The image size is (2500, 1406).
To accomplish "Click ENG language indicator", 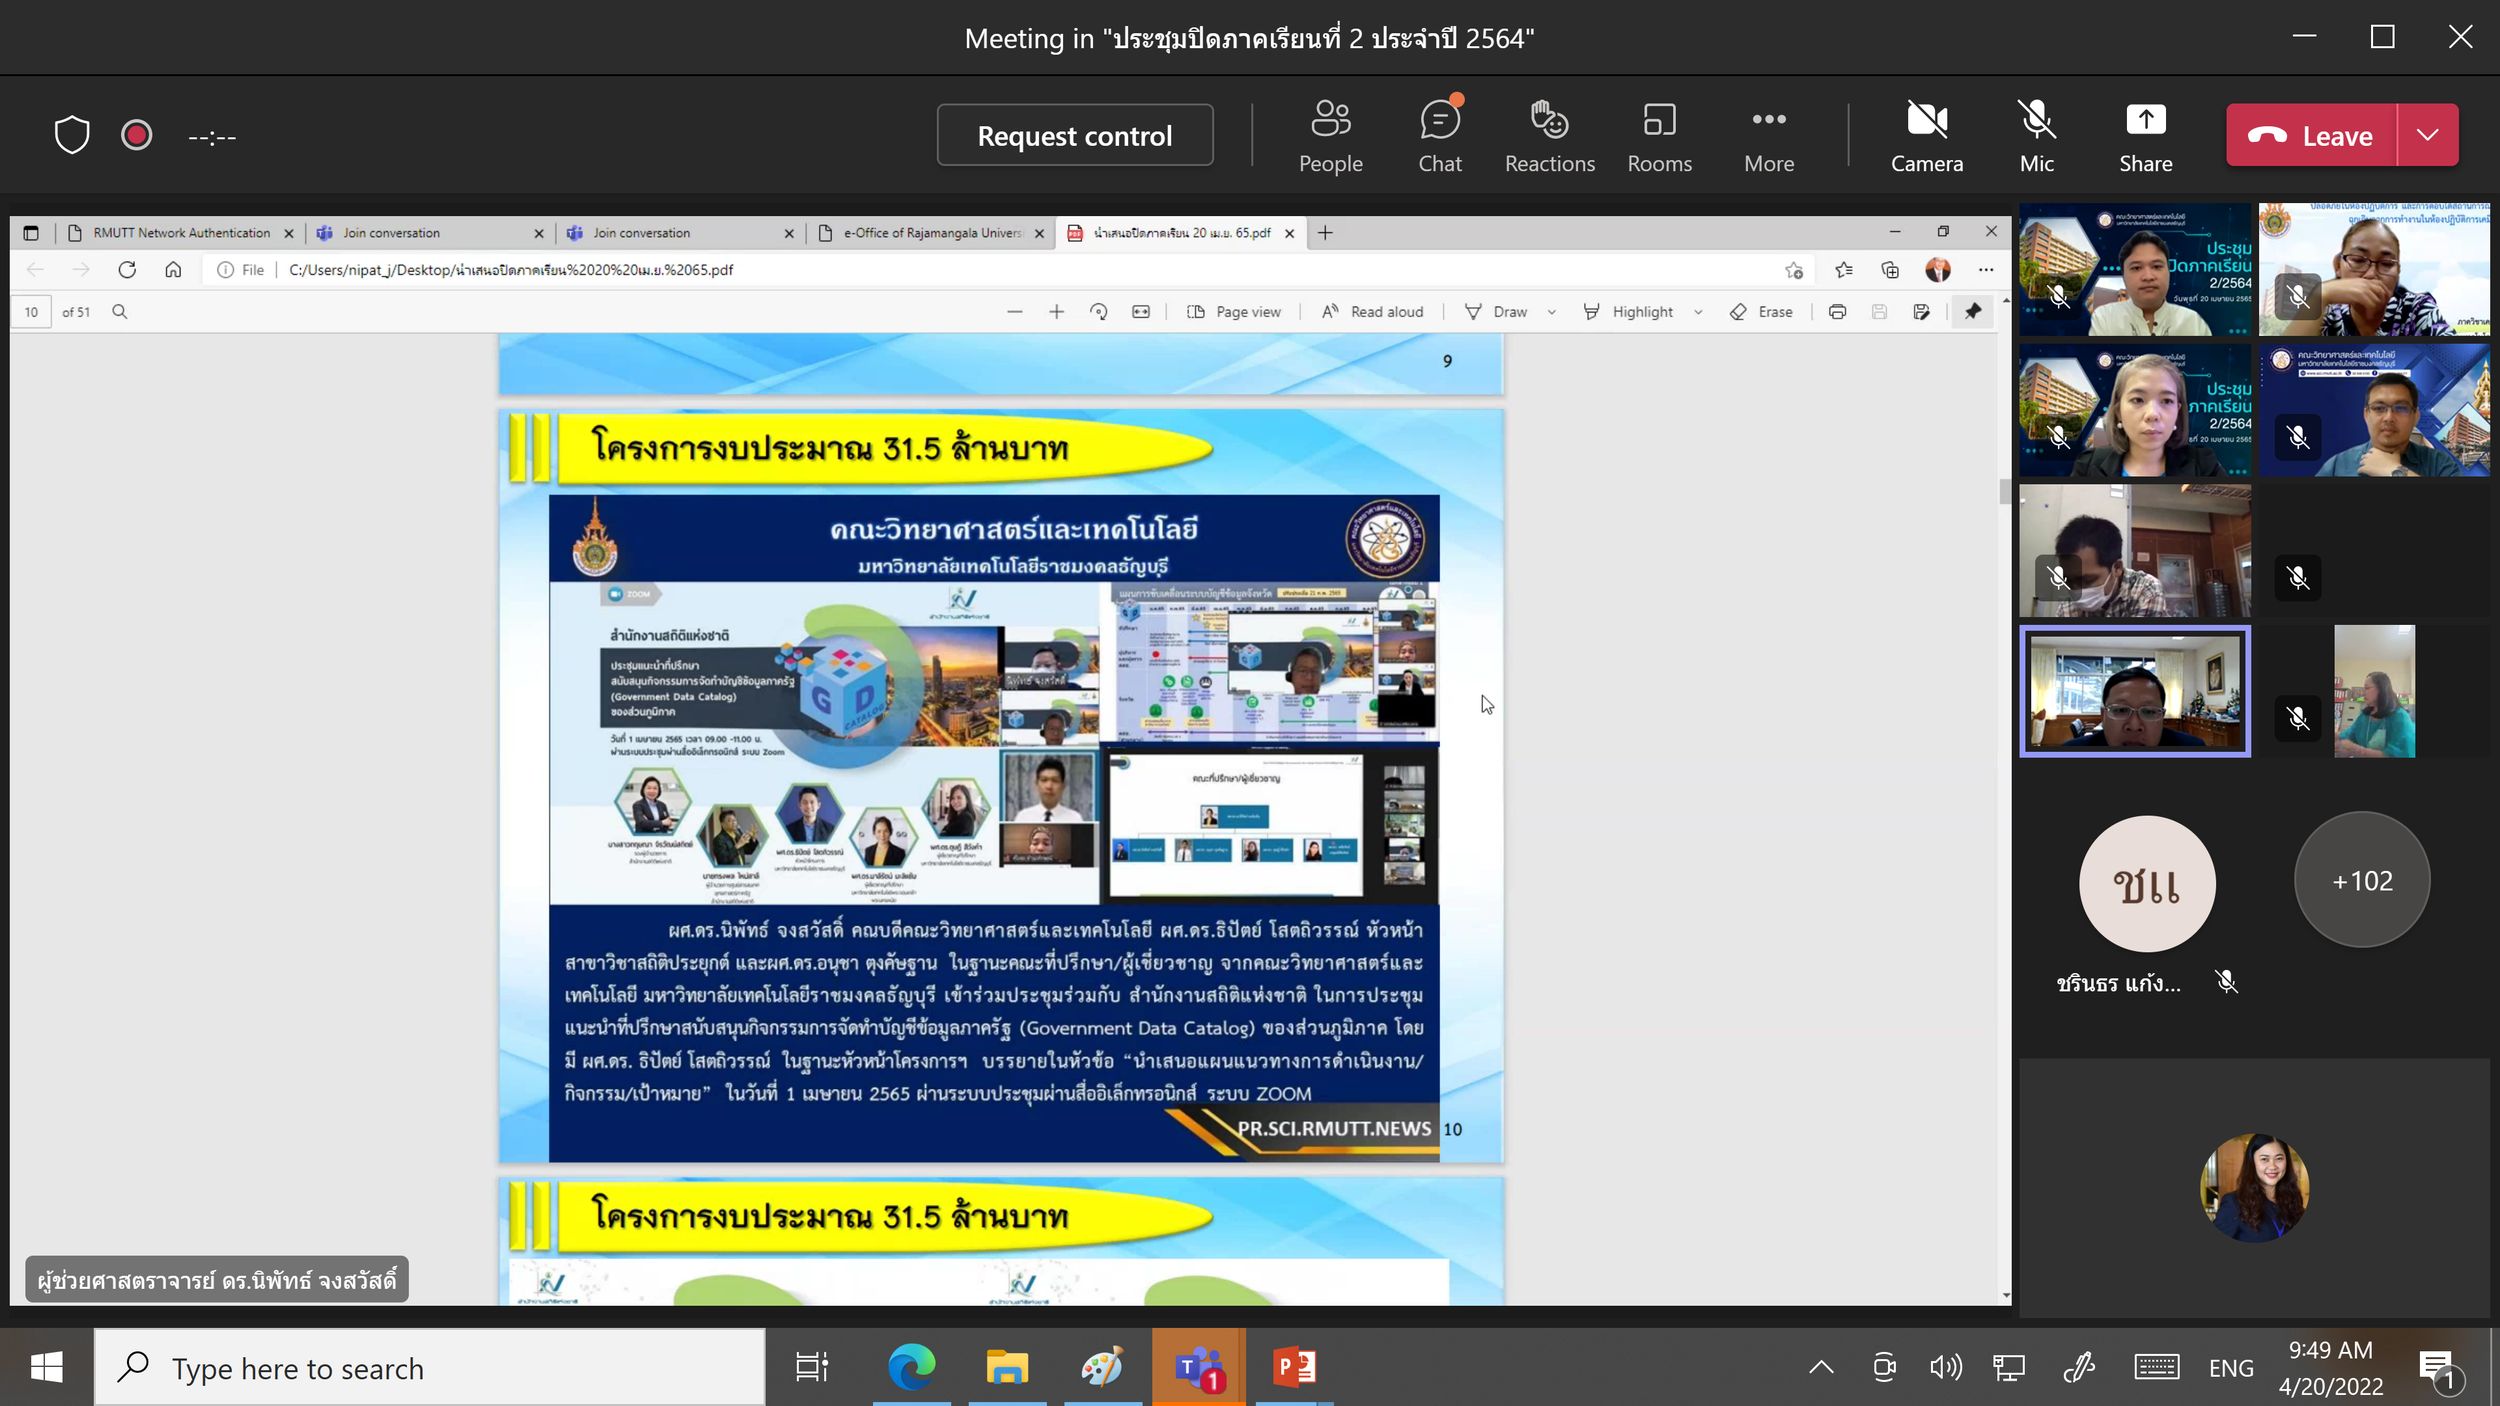I will [x=2230, y=1368].
